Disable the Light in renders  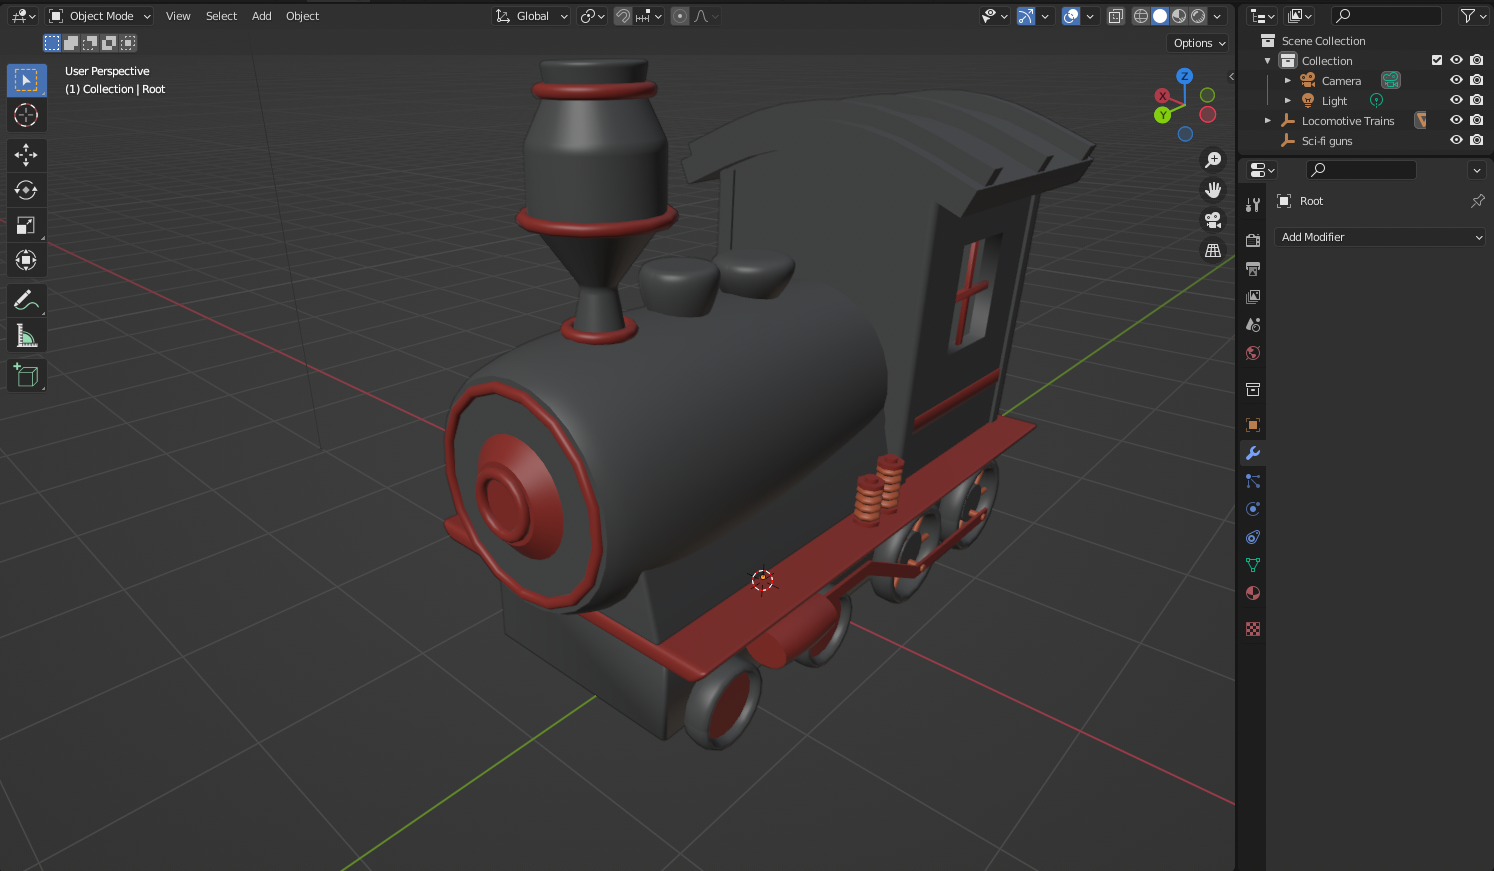click(x=1476, y=100)
